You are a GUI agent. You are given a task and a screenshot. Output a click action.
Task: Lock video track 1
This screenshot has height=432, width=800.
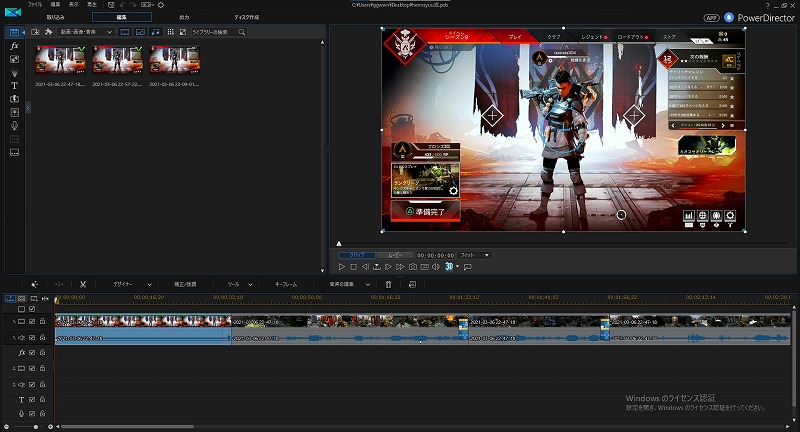[42, 322]
